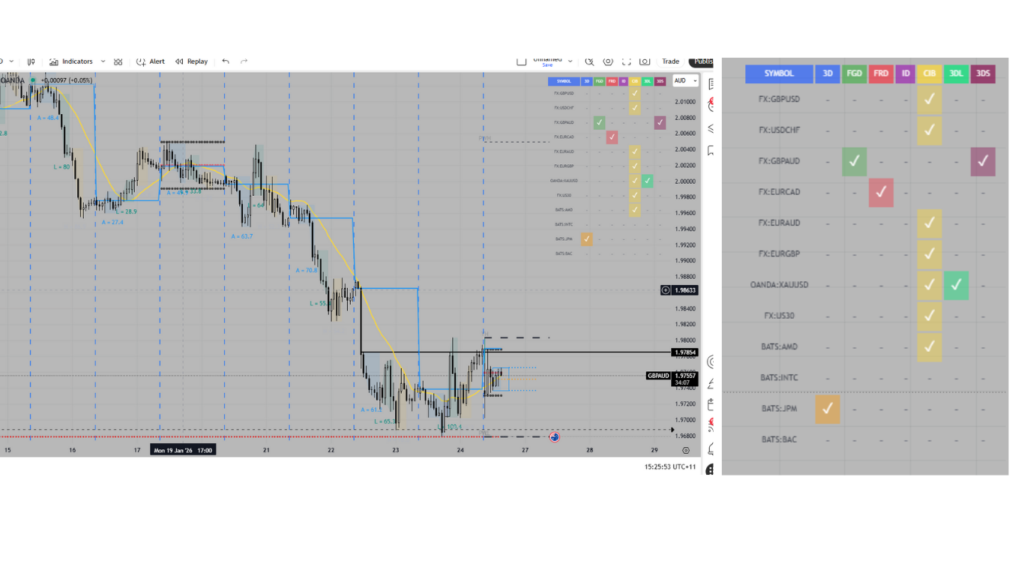Start bar Replay mode
Screen dimensions: 1024x576
click(x=191, y=61)
